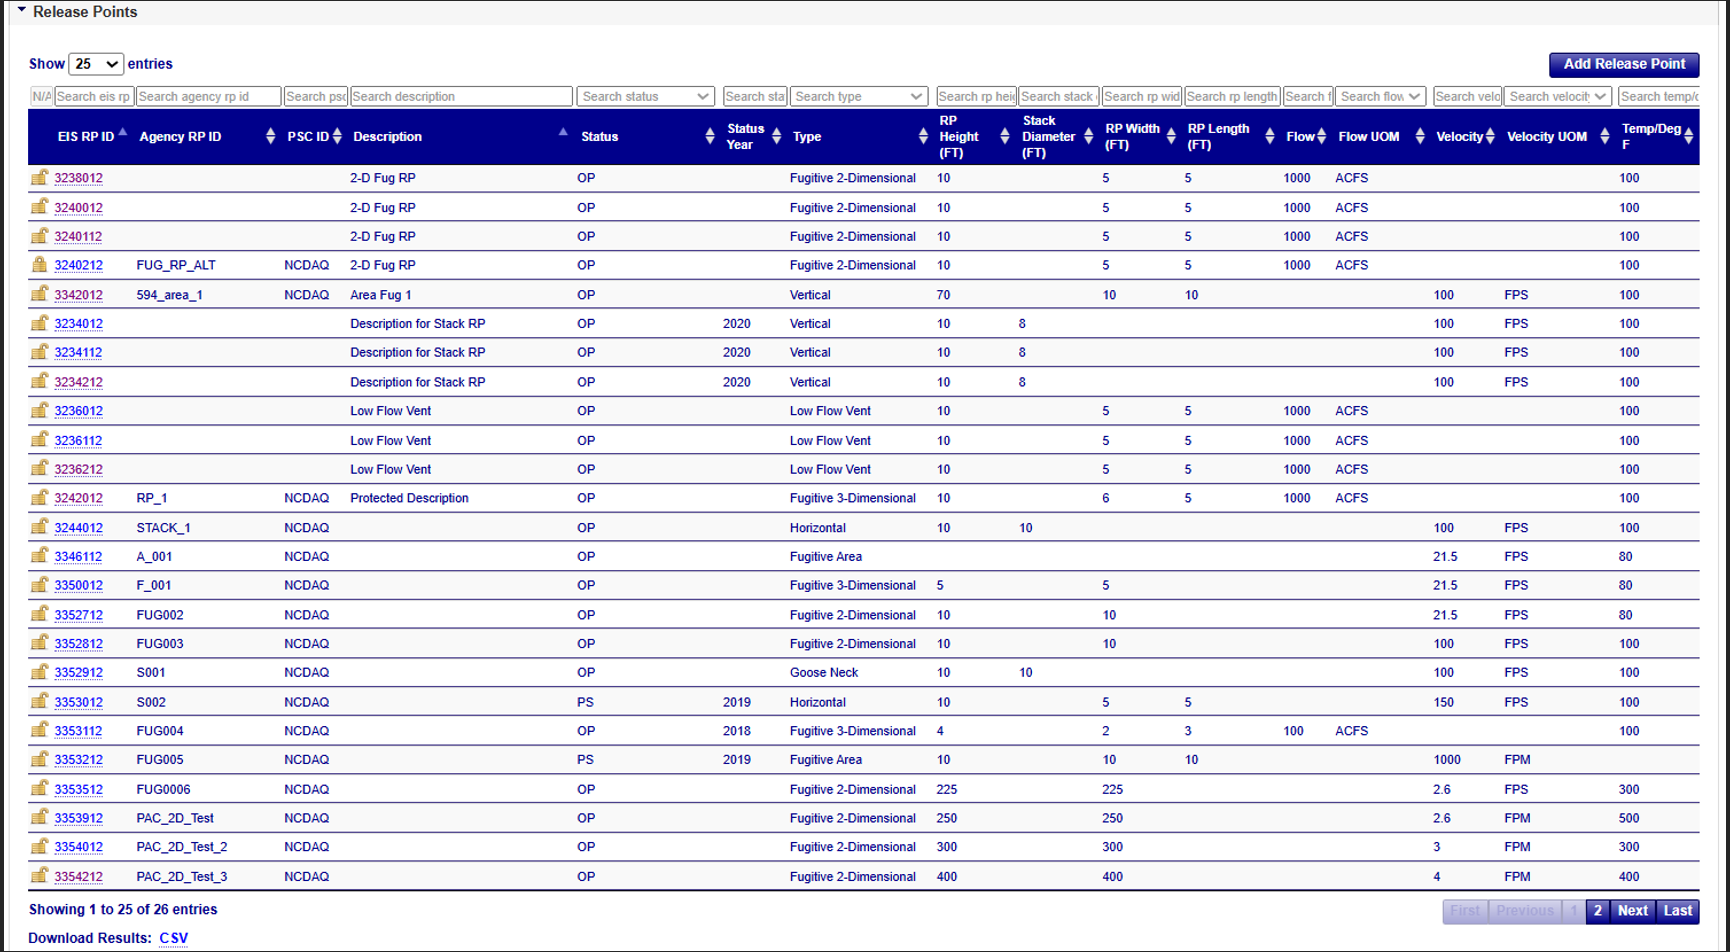Open release point 3244012 link
Viewport: 1730px width, 952px height.
click(x=78, y=528)
